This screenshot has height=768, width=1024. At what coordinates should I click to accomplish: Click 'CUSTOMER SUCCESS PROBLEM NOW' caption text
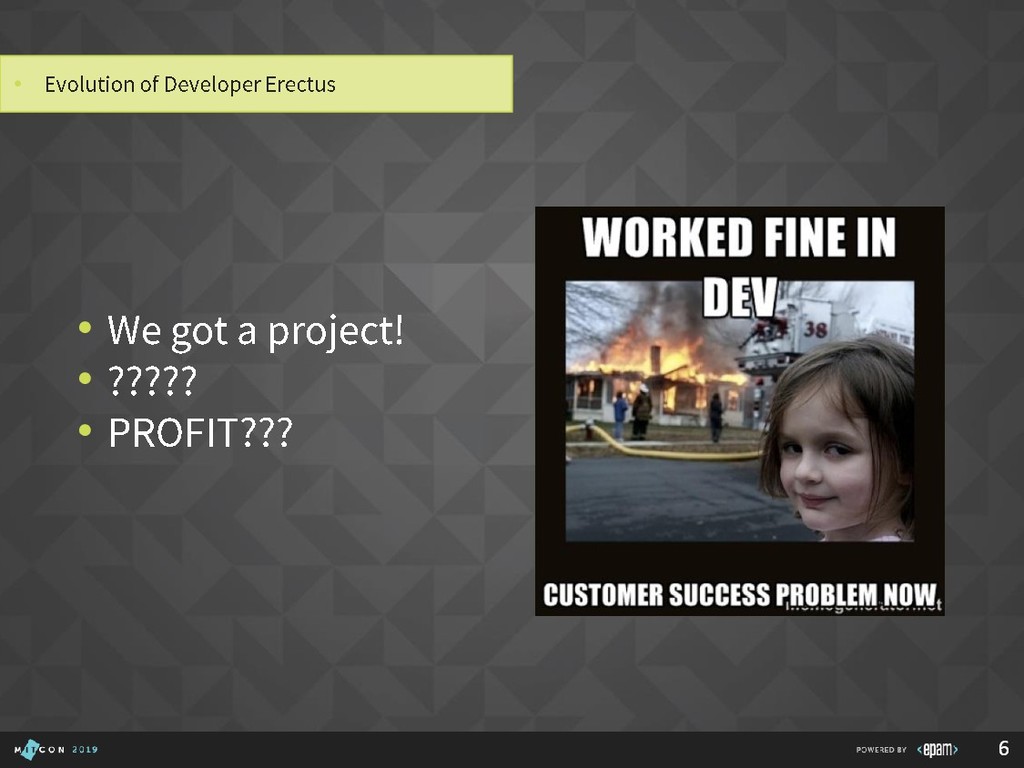click(739, 595)
